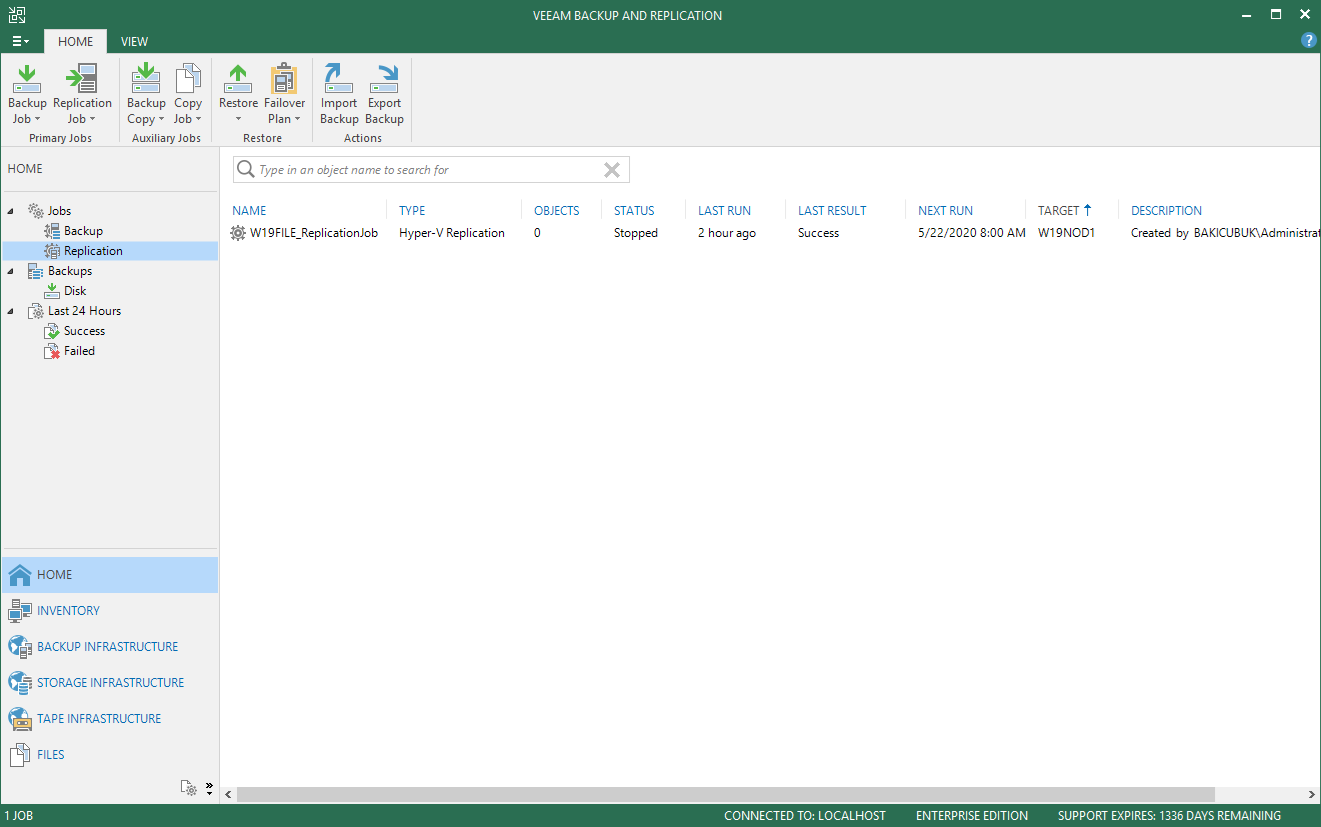Open the STORAGE INFRASTRUCTURE view

(110, 683)
